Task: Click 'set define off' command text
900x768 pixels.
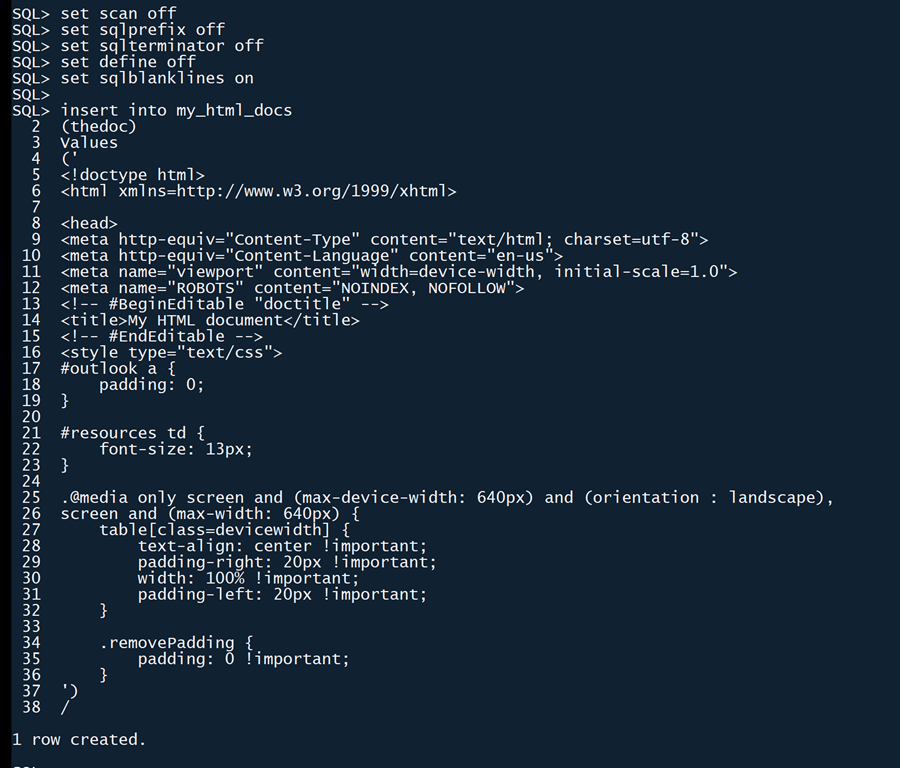Action: [x=128, y=61]
